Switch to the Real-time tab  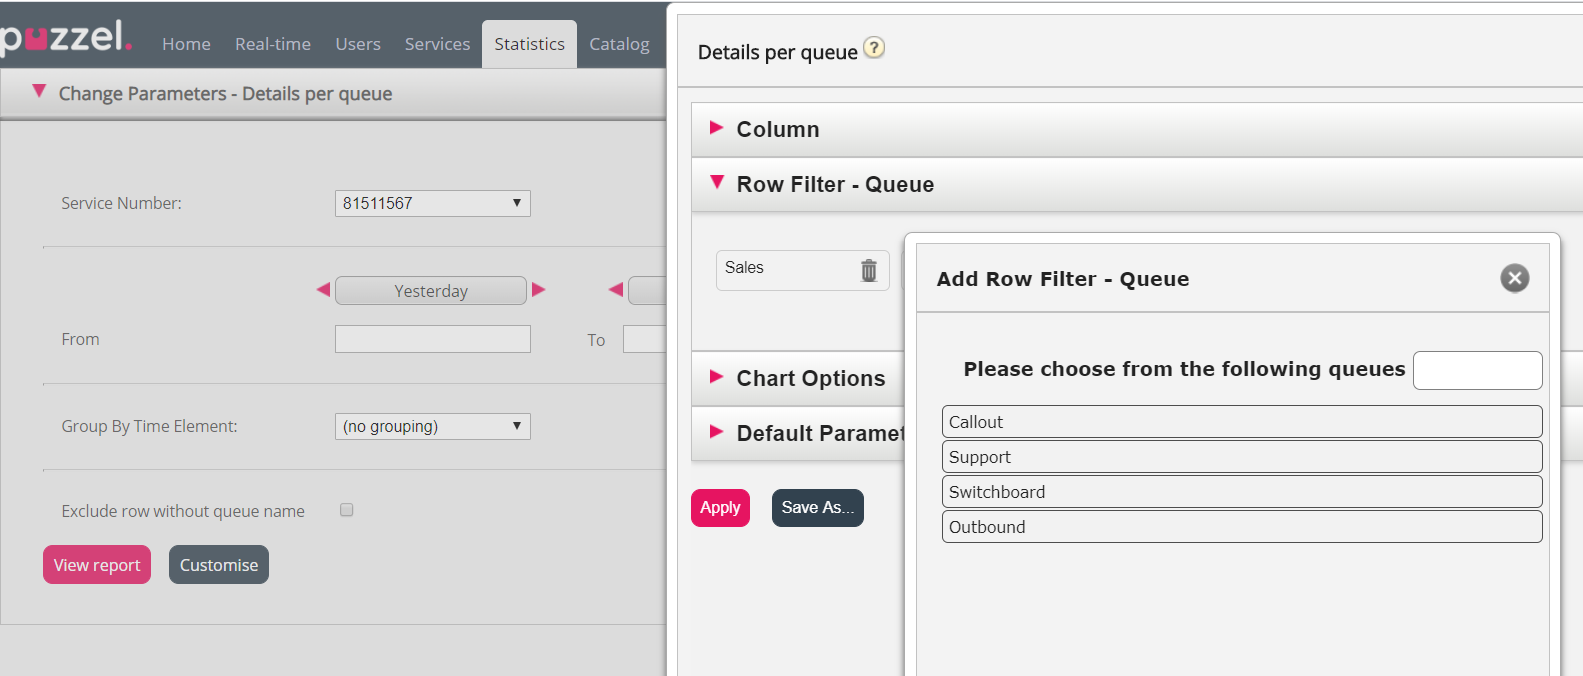[x=272, y=44]
